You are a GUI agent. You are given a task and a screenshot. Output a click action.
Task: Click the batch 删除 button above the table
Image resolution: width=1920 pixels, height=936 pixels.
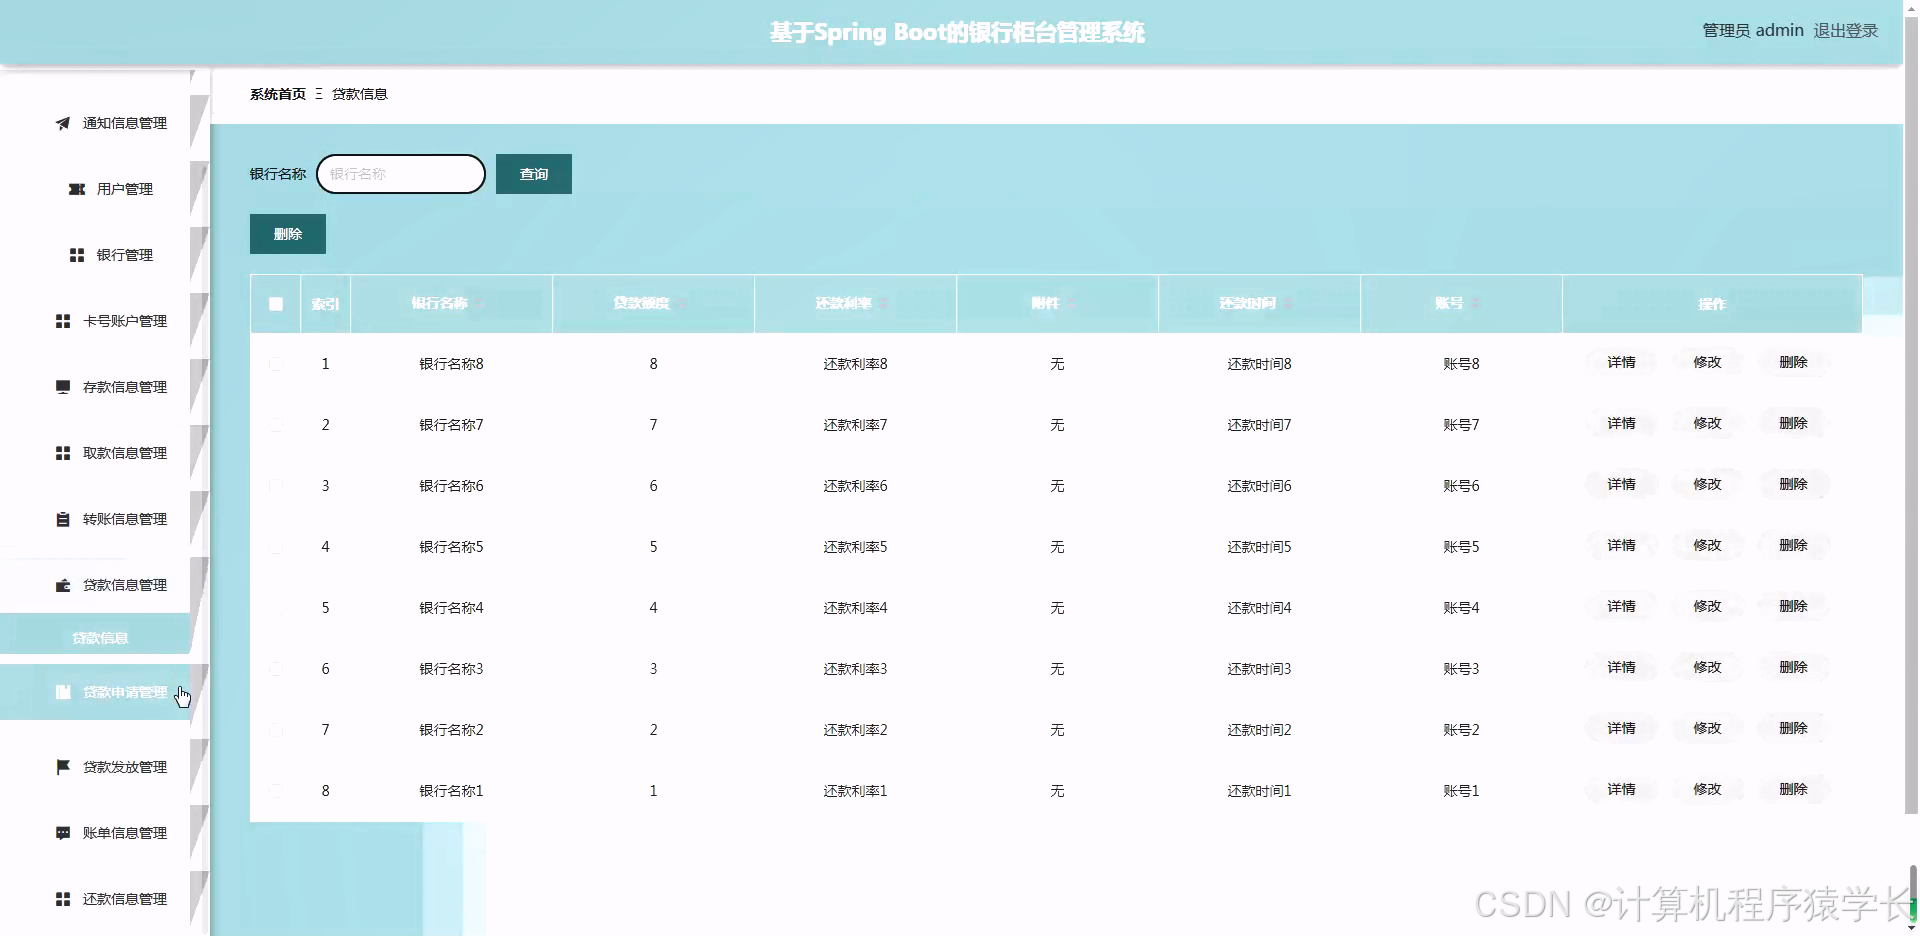288,234
